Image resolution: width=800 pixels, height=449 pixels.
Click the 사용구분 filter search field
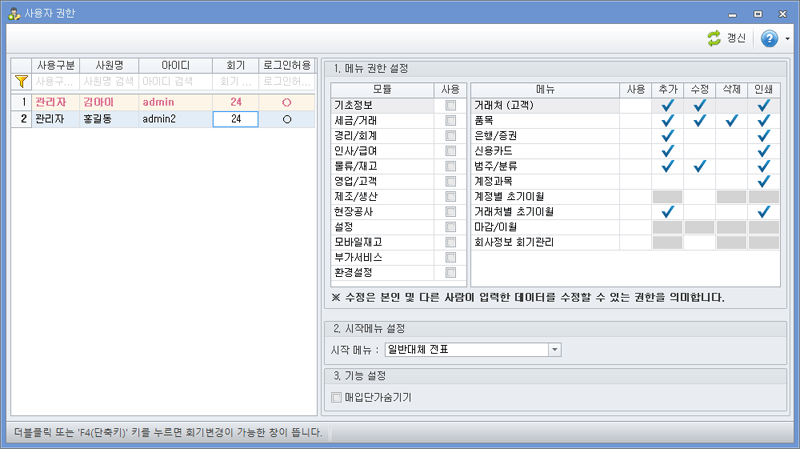56,81
